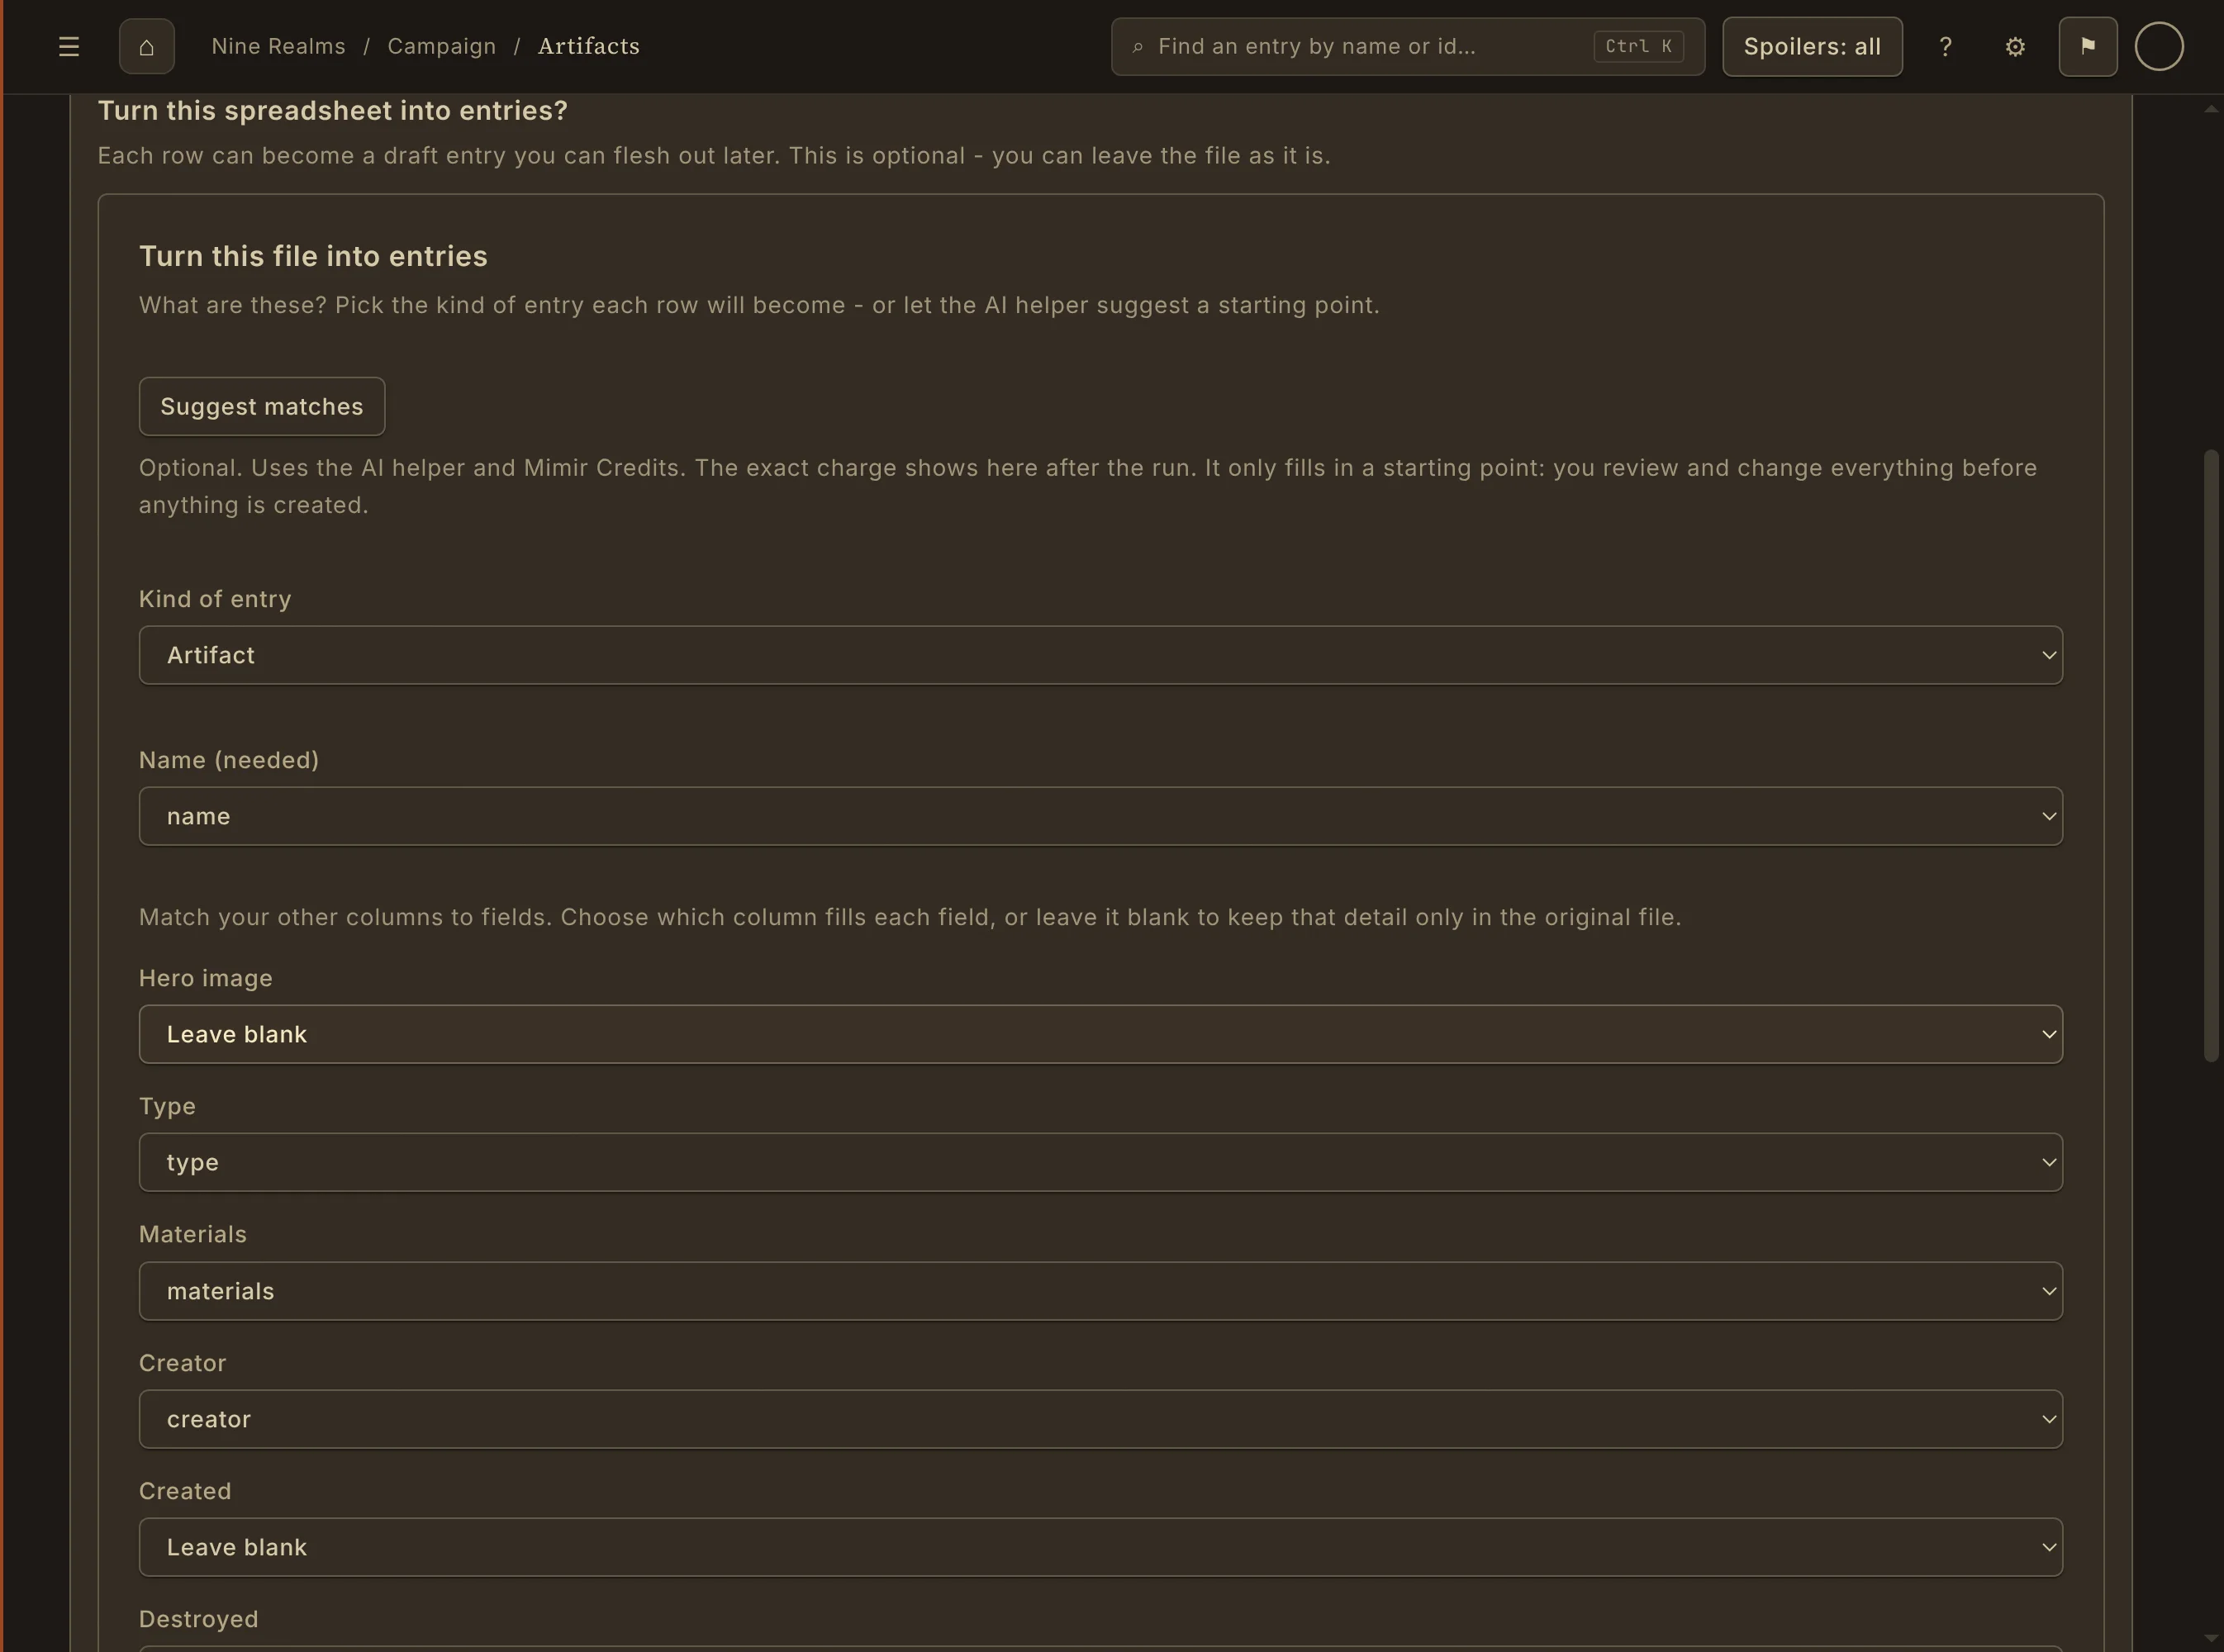Focus the Find an entry search field

pyautogui.click(x=1408, y=46)
